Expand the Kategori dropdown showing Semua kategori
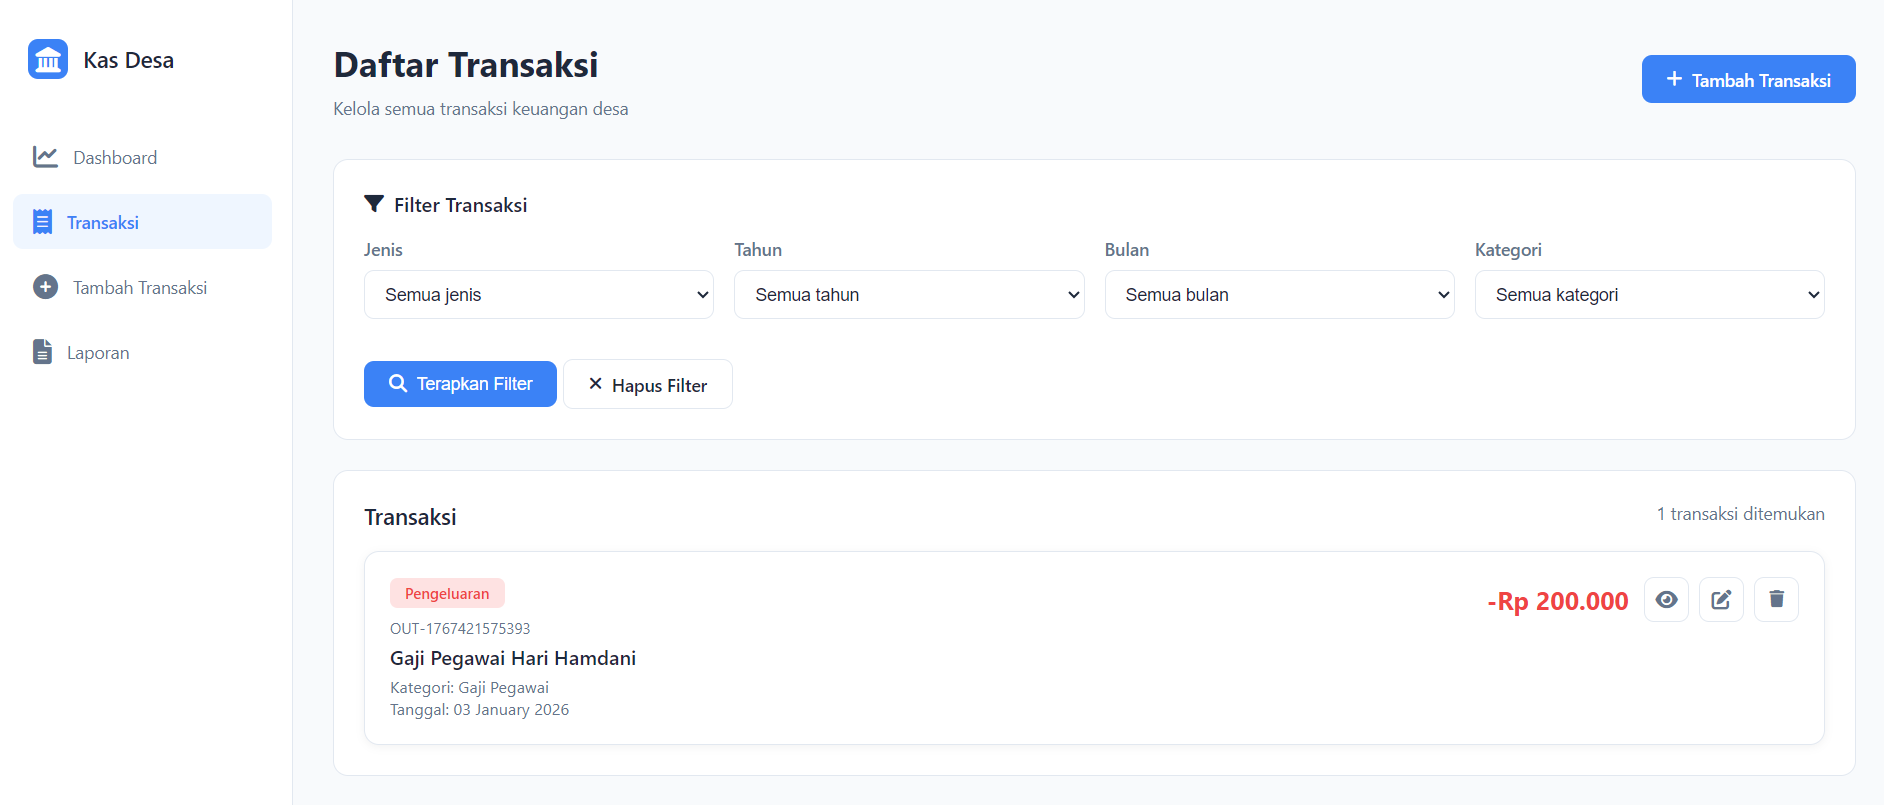1884x805 pixels. click(1650, 295)
